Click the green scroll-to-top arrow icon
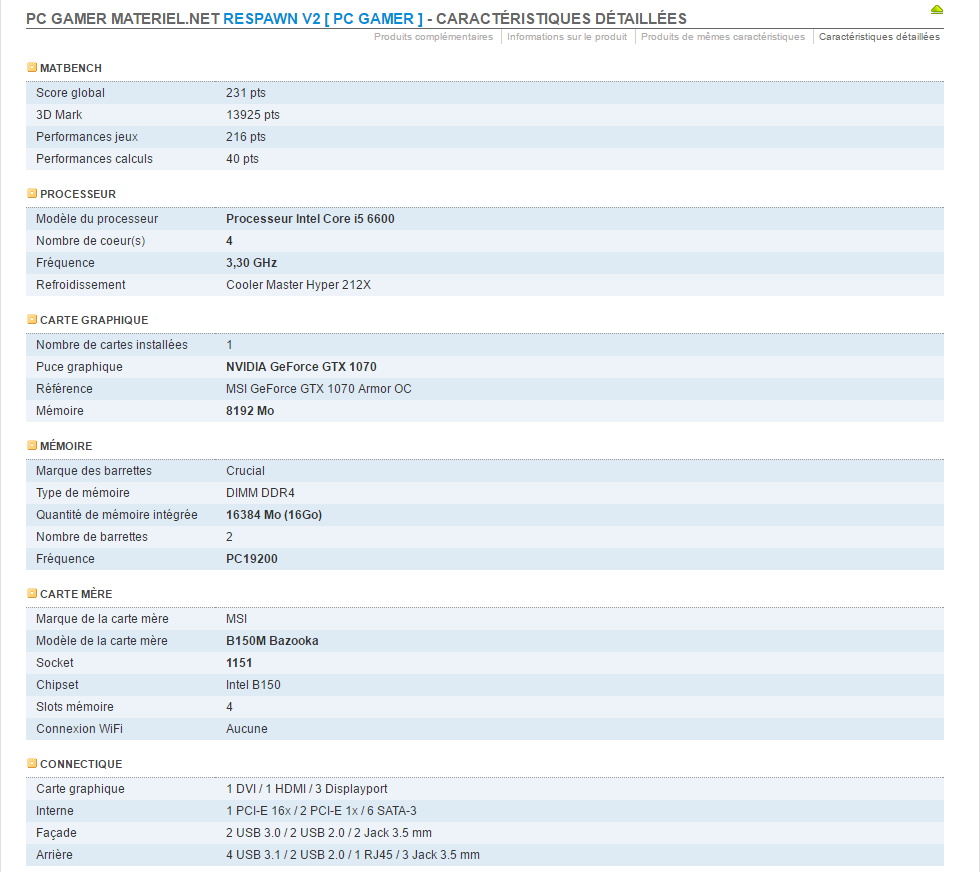Screen dimensions: 980x872 (936, 9)
